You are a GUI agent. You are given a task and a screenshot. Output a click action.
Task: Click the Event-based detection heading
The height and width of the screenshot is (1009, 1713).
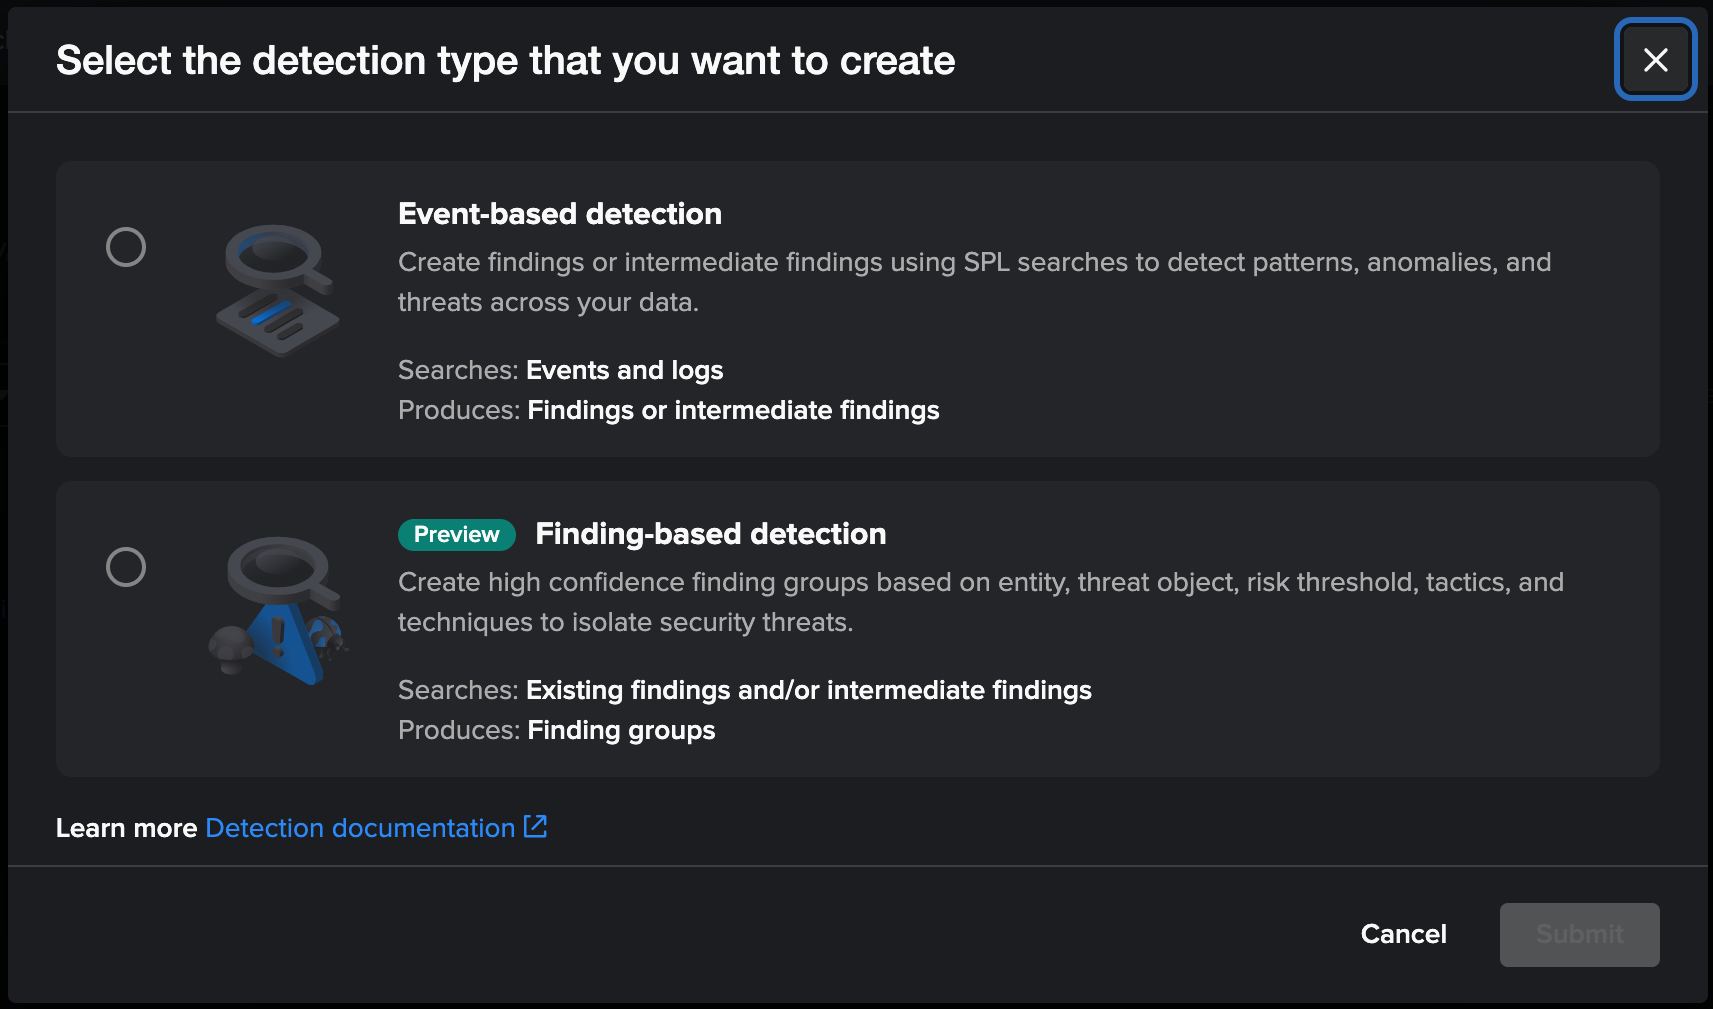click(560, 214)
